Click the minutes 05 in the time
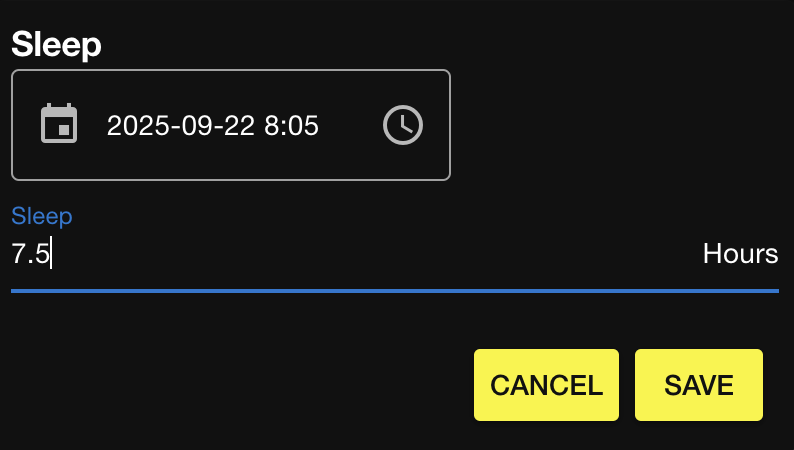Viewport: 794px width, 450px height. pyautogui.click(x=303, y=126)
